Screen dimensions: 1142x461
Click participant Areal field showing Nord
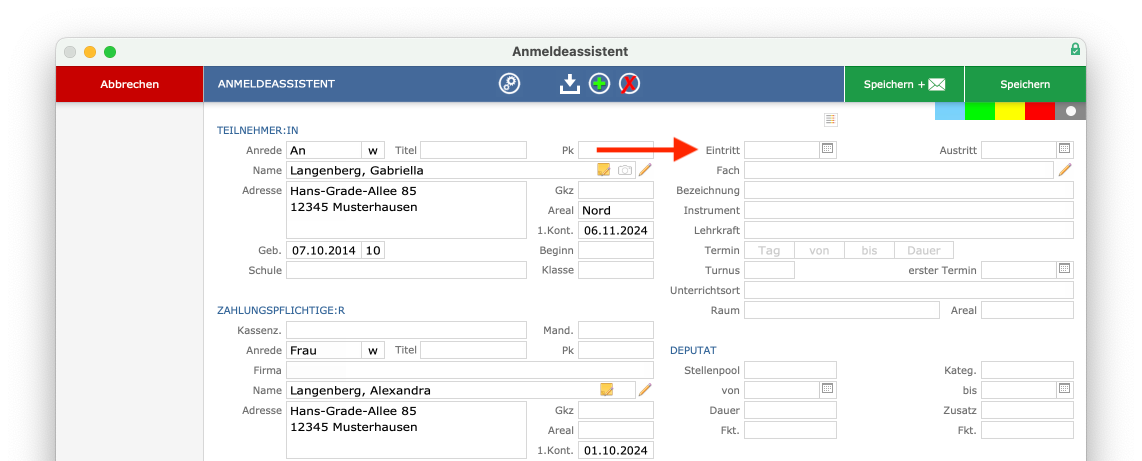616,210
